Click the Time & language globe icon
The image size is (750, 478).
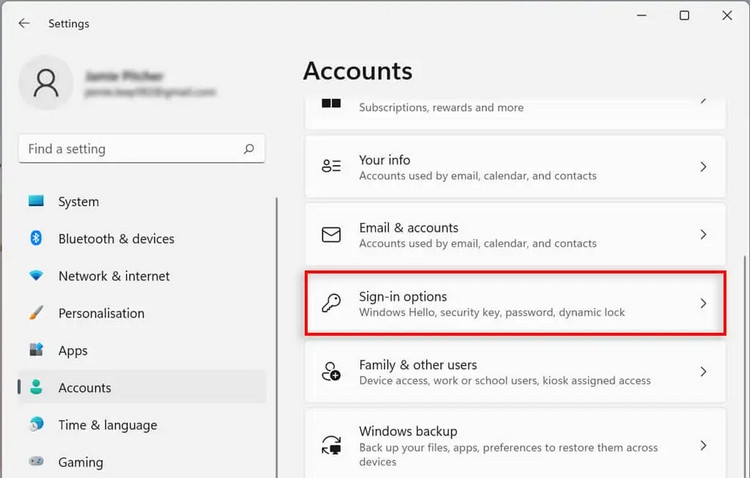37,424
